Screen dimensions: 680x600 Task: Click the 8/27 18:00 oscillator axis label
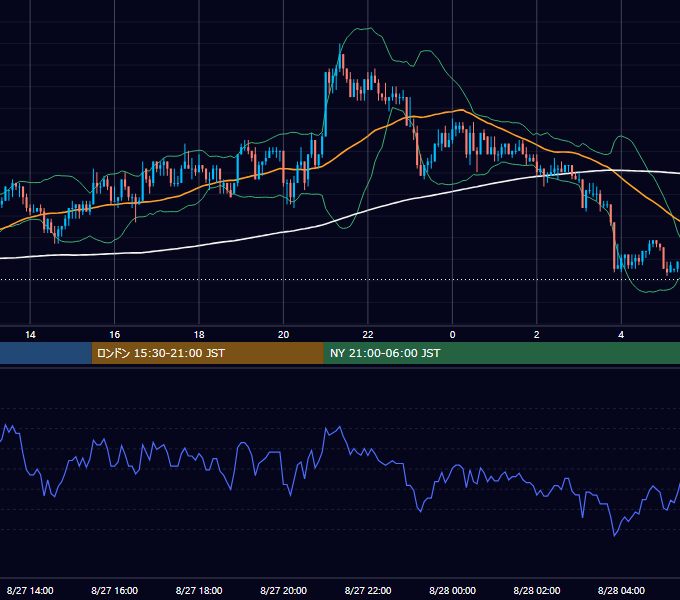[x=199, y=590]
